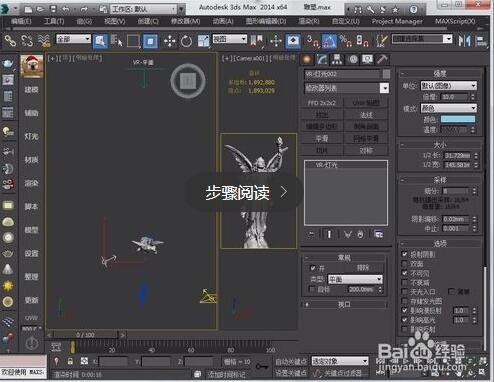Image resolution: width=494 pixels, height=382 pixels.
Task: Open the 编辑(E) menu
Action: click(x=21, y=22)
